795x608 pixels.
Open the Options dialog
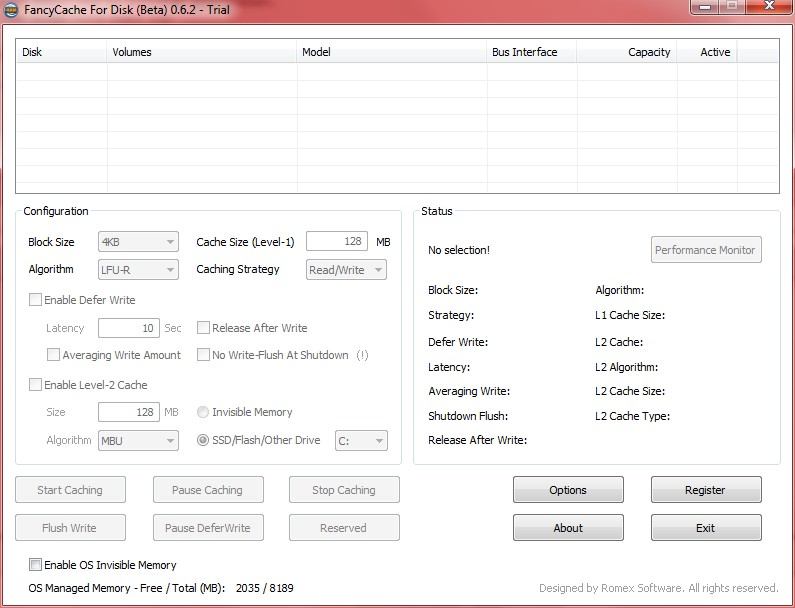tap(568, 490)
